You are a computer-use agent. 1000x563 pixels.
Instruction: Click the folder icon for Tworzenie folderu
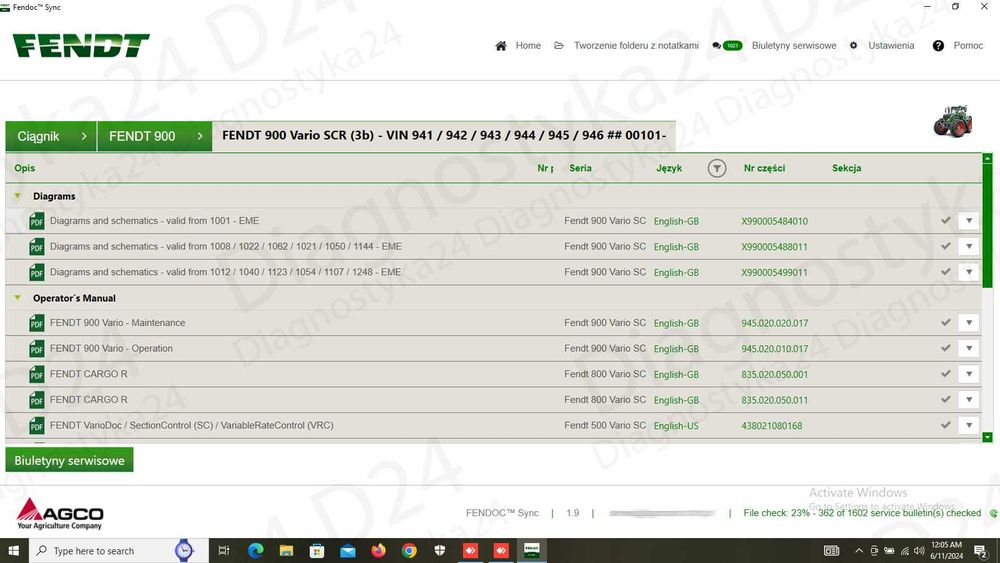[x=559, y=46]
